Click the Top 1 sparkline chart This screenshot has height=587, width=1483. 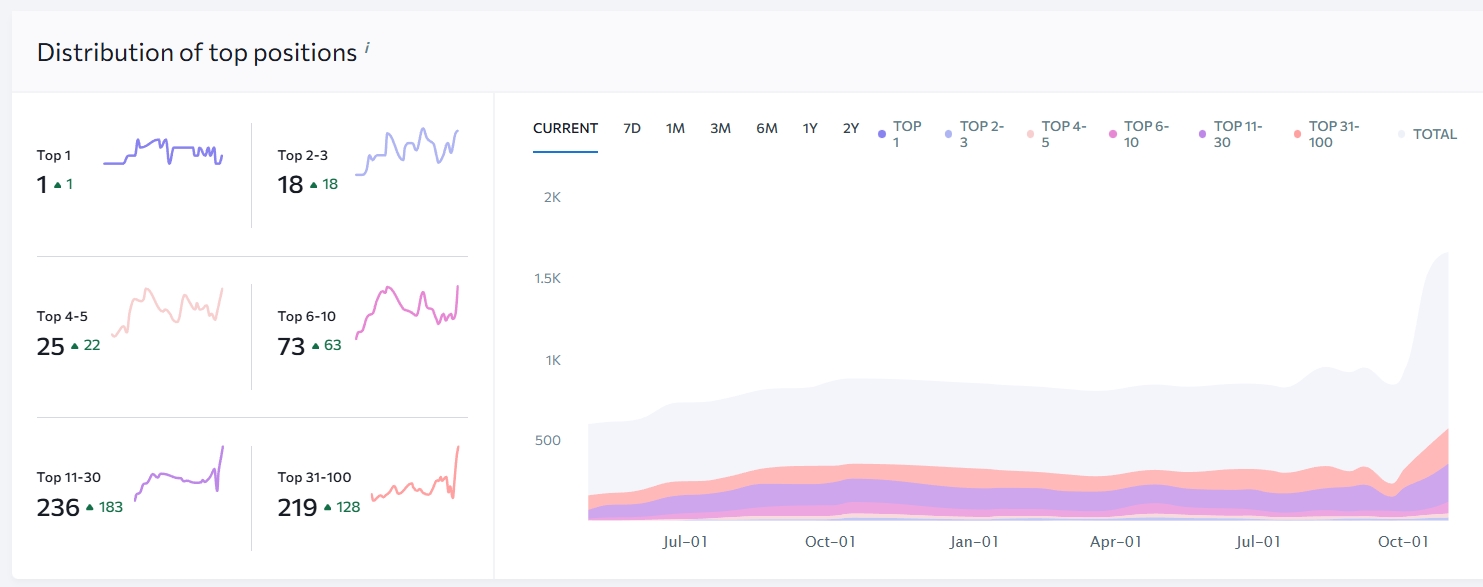pyautogui.click(x=163, y=152)
